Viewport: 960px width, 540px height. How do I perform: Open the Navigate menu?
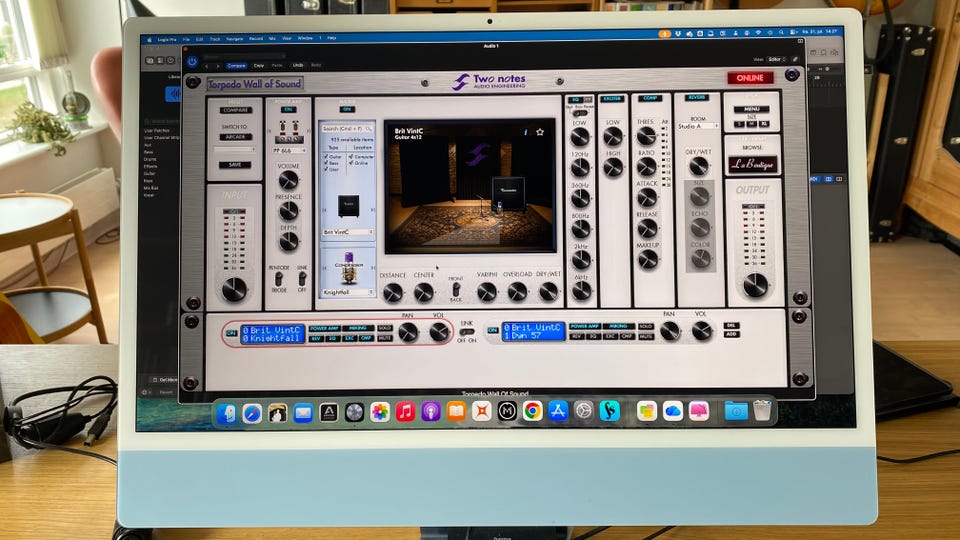234,39
